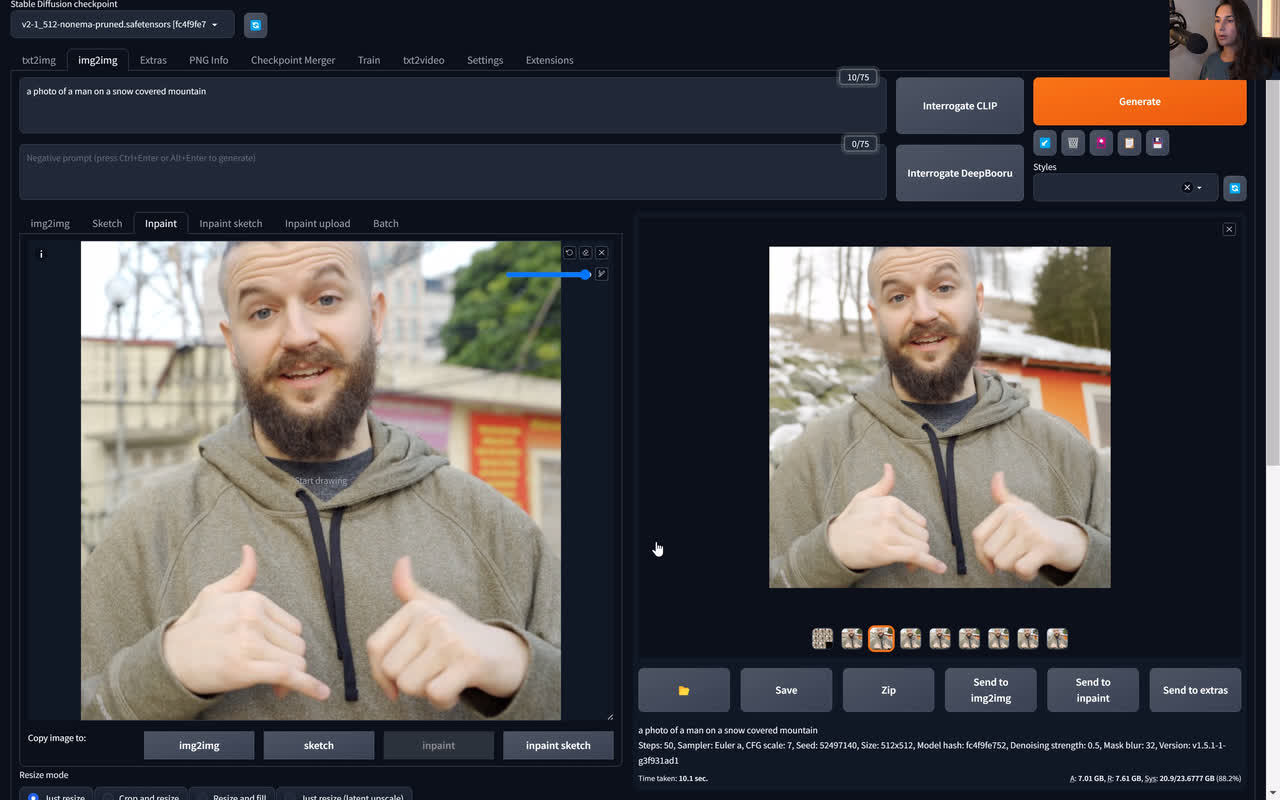Clear the Styles selection with the X
This screenshot has width=1280, height=800.
click(x=1187, y=187)
